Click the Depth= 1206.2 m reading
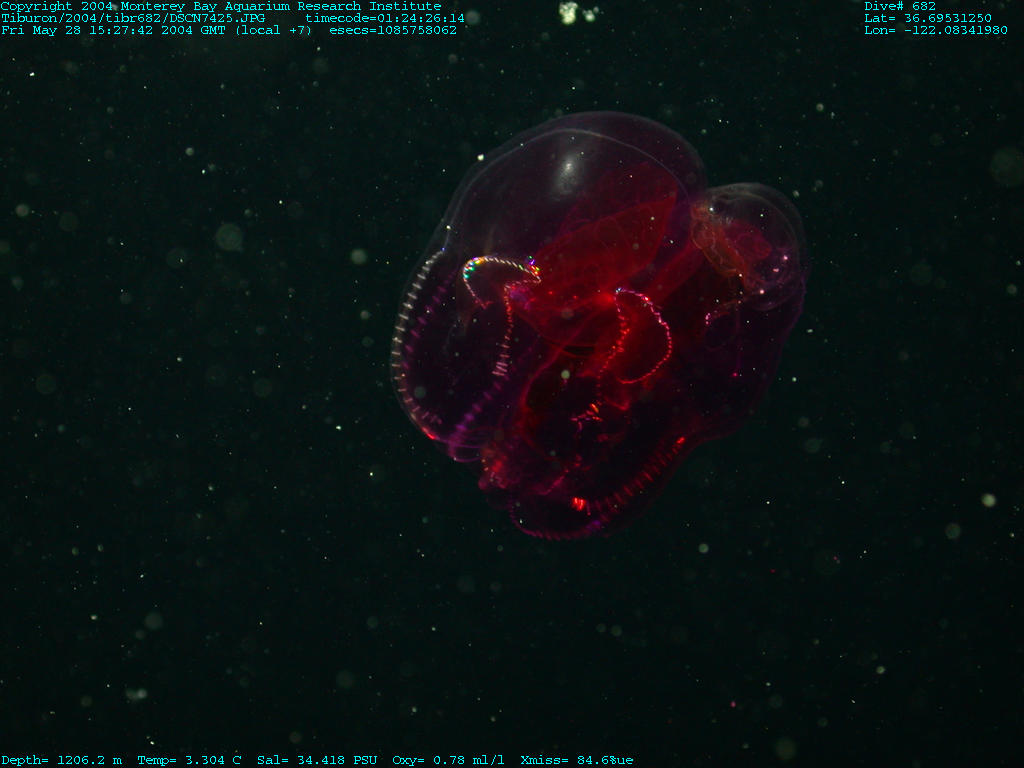Screen dimensions: 1024x768 coord(61,760)
